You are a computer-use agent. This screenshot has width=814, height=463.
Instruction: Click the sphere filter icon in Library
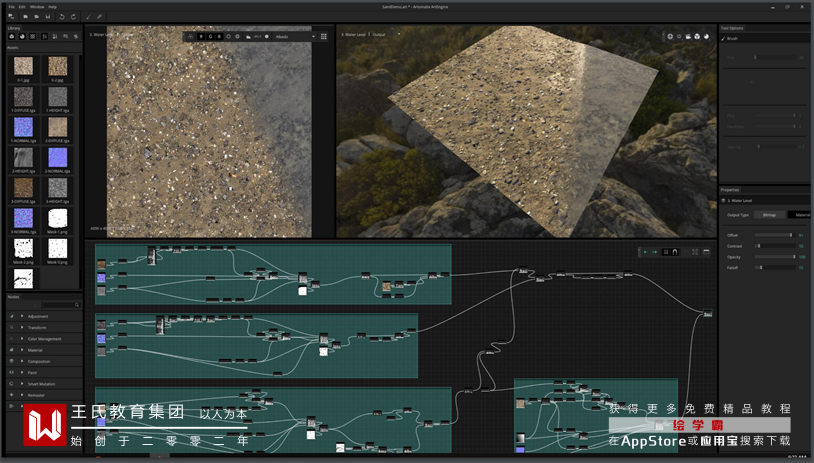click(x=22, y=36)
